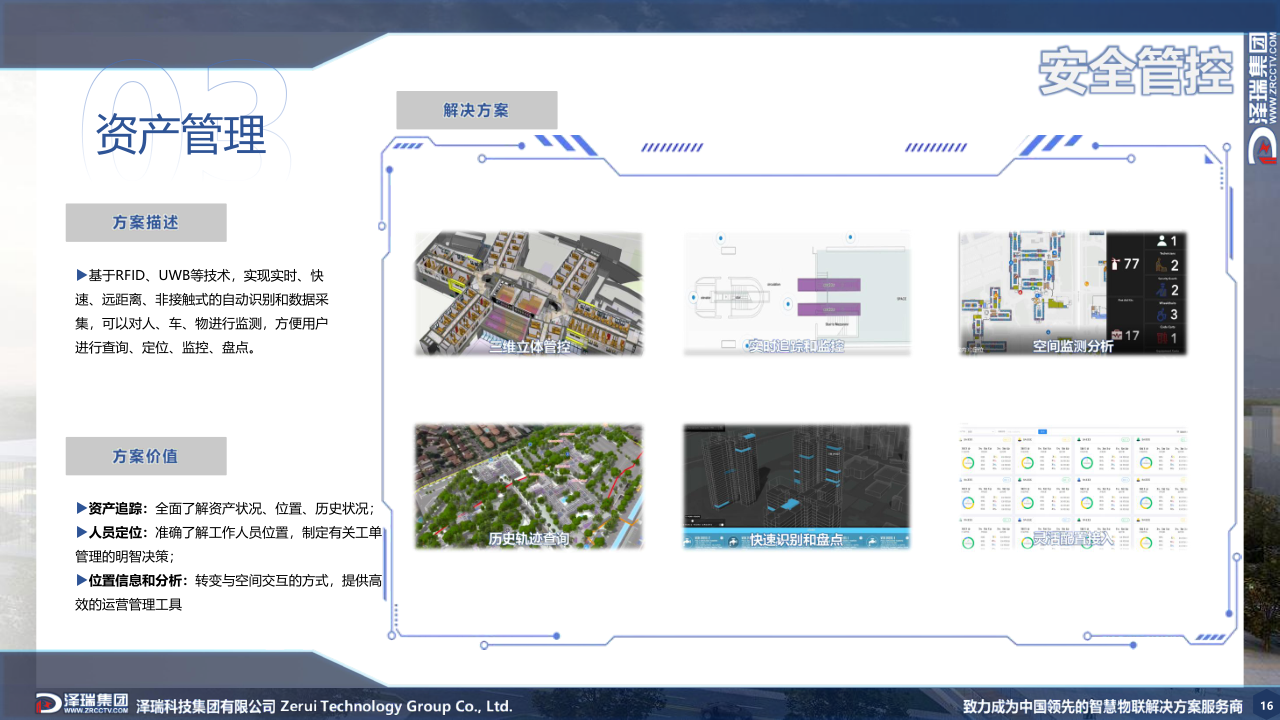Open the 实时追踪和监控 floor plan image
Viewport: 1280px width, 720px height.
point(796,293)
